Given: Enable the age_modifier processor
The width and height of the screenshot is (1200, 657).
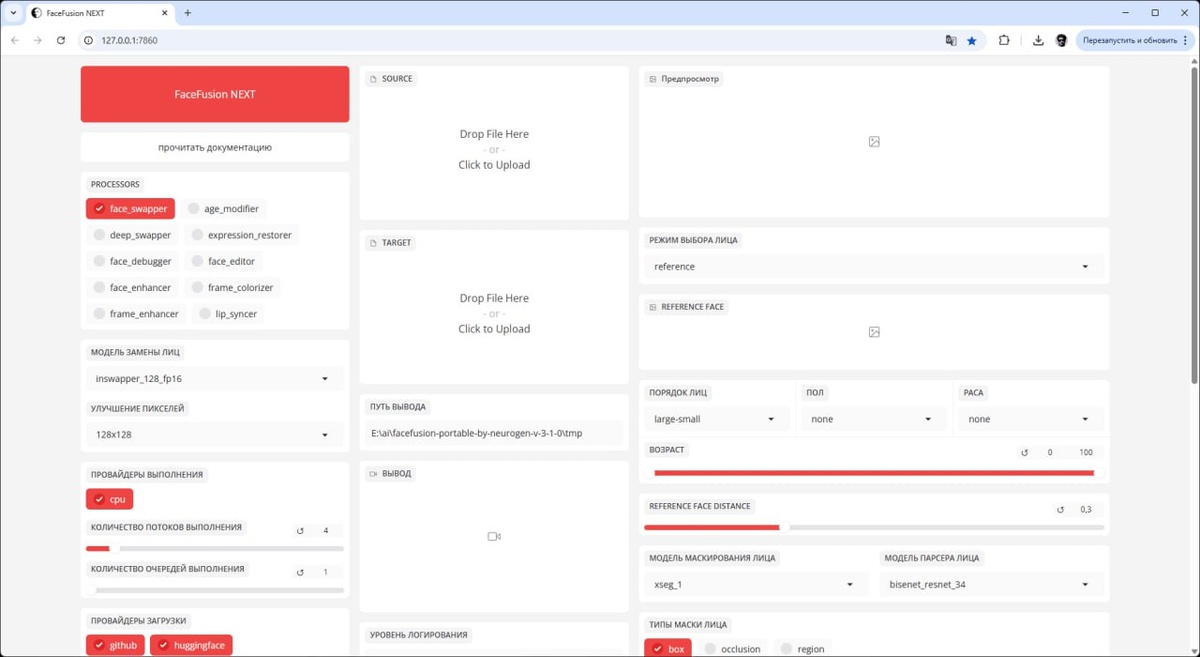Looking at the screenshot, I should 224,209.
